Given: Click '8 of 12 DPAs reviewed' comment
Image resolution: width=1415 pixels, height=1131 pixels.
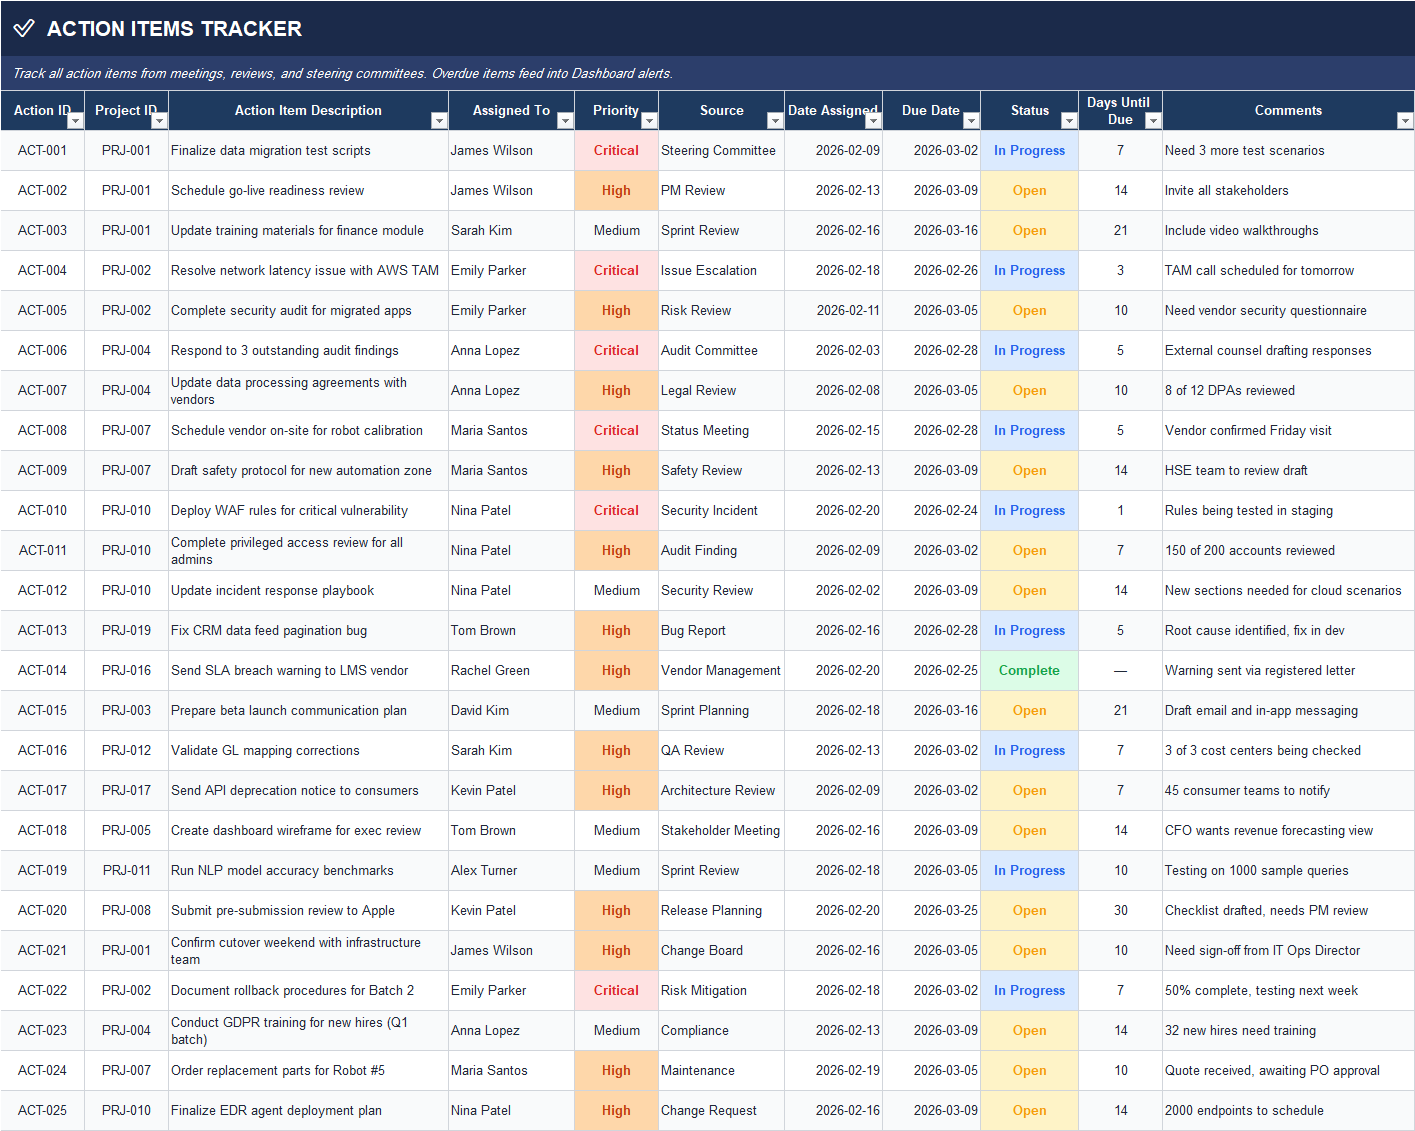Looking at the screenshot, I should 1288,391.
